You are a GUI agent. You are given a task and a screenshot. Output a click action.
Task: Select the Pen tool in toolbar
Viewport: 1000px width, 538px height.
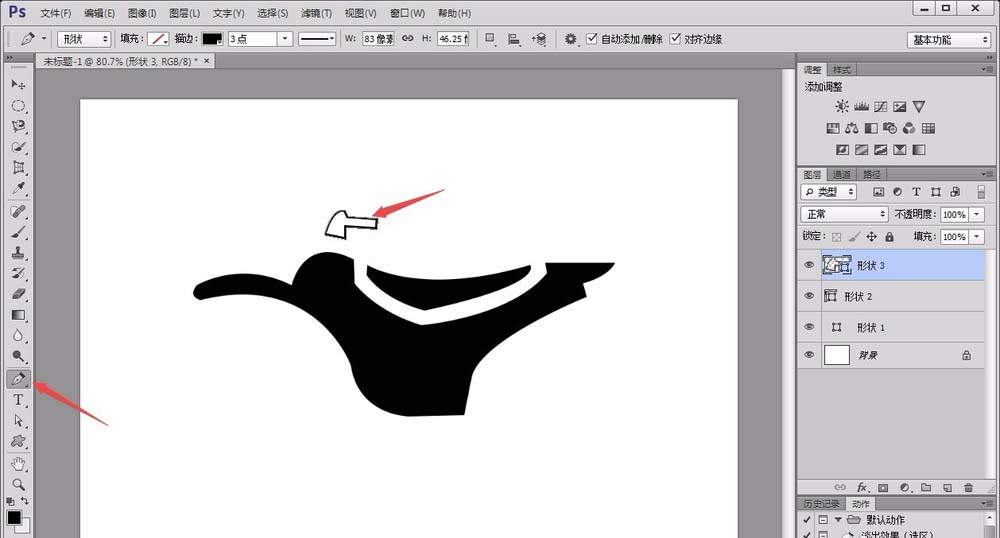(x=18, y=379)
